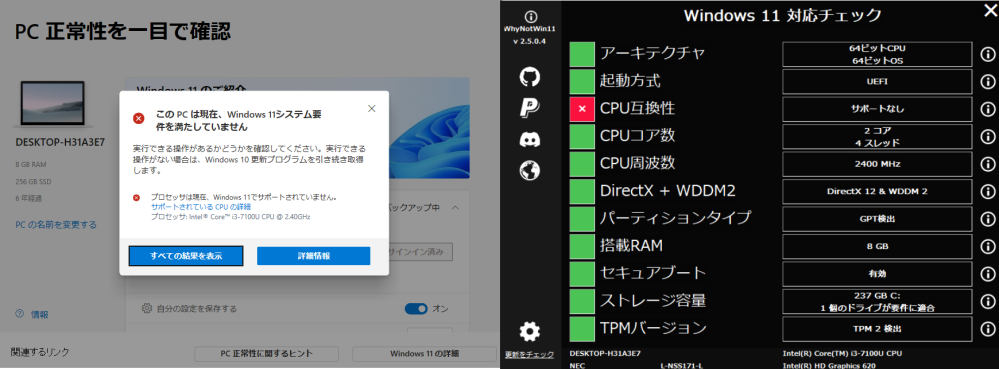Click the 2 コア 4 スレッド result
999x369 pixels.
(x=877, y=136)
